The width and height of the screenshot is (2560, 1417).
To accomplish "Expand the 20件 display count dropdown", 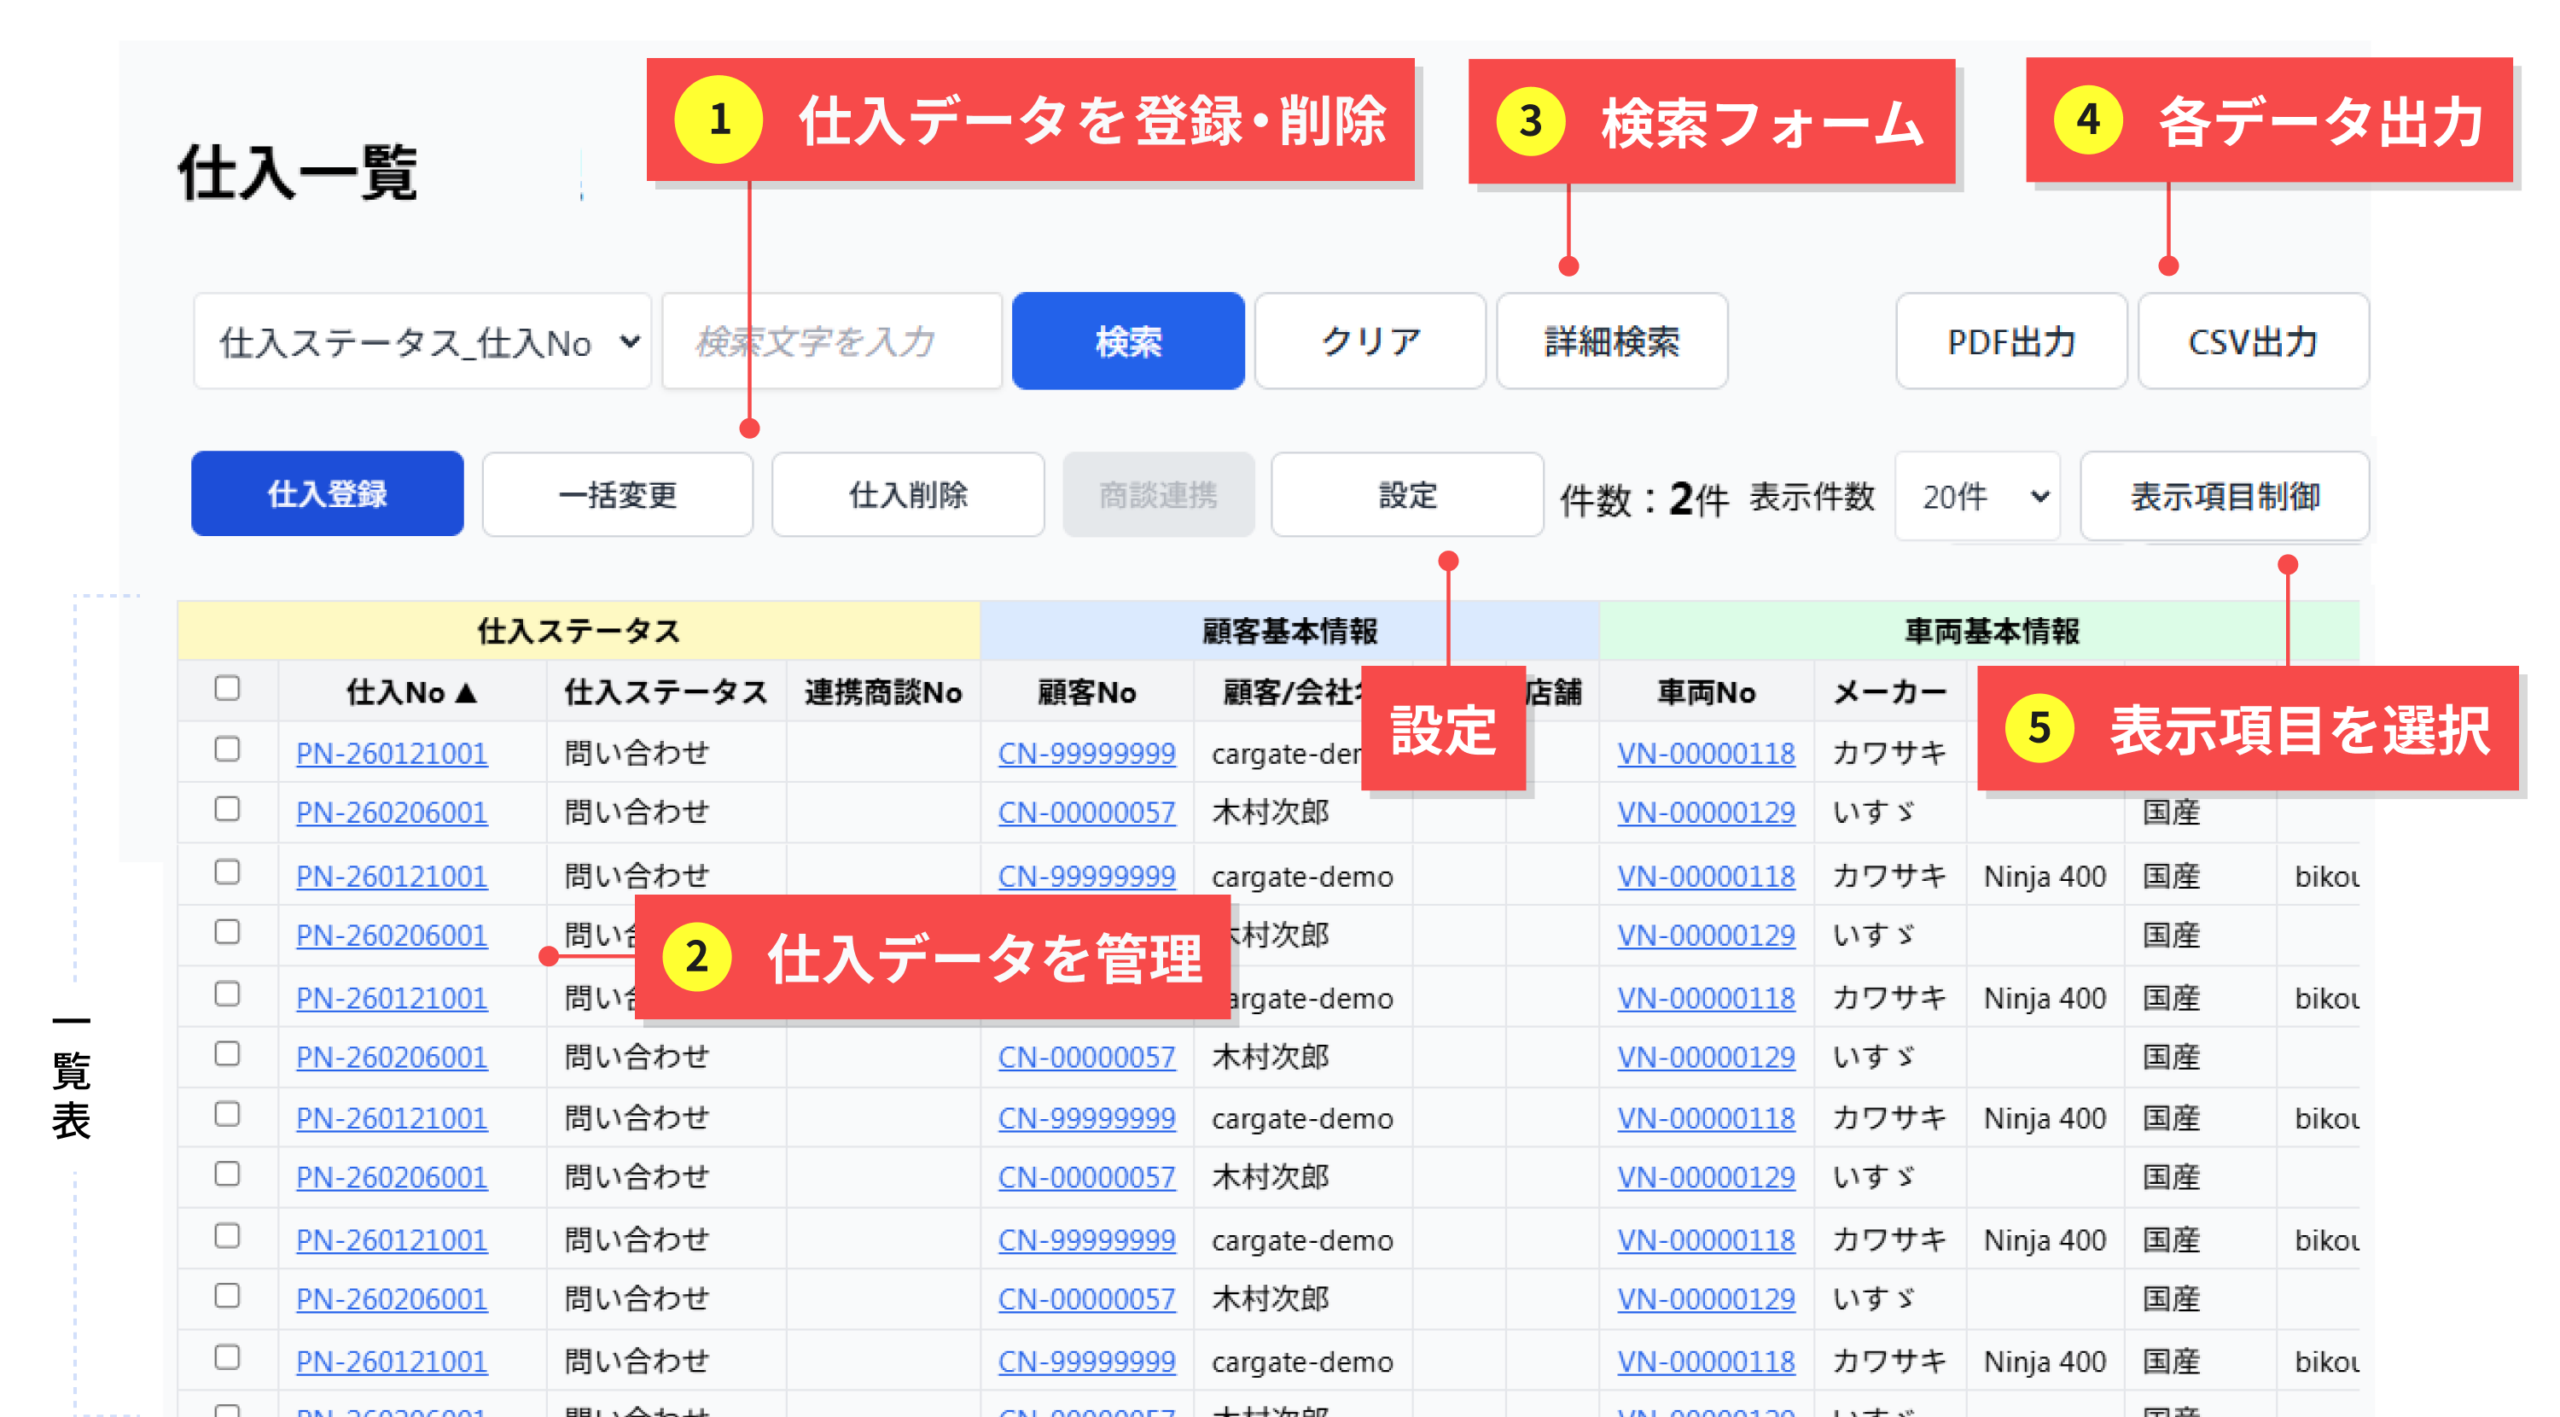I will pyautogui.click(x=1976, y=495).
